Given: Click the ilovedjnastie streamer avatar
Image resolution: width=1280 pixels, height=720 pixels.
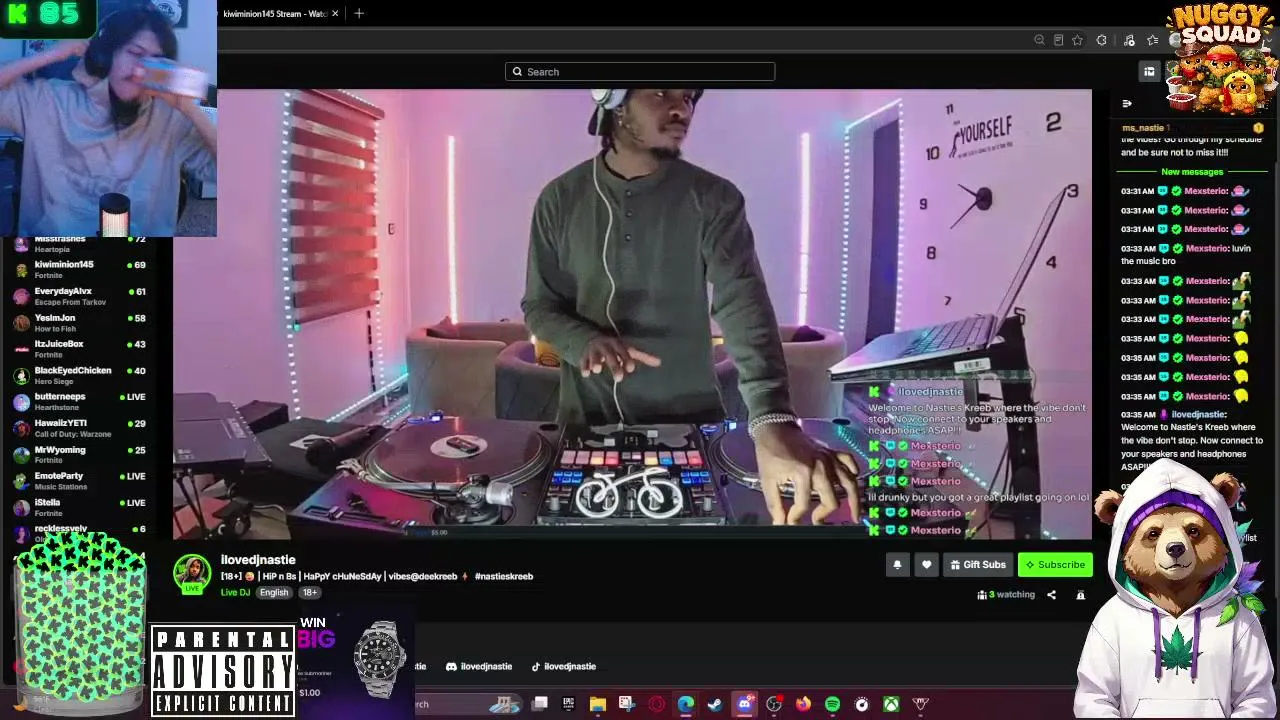Looking at the screenshot, I should [x=192, y=574].
